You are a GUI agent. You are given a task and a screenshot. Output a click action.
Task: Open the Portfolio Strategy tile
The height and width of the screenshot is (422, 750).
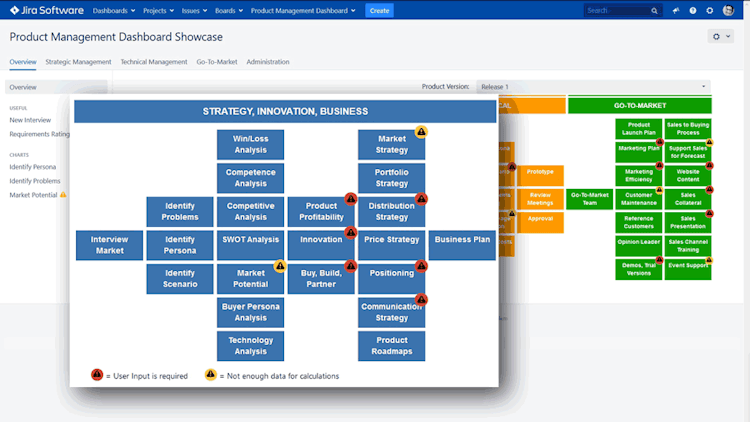tap(391, 178)
